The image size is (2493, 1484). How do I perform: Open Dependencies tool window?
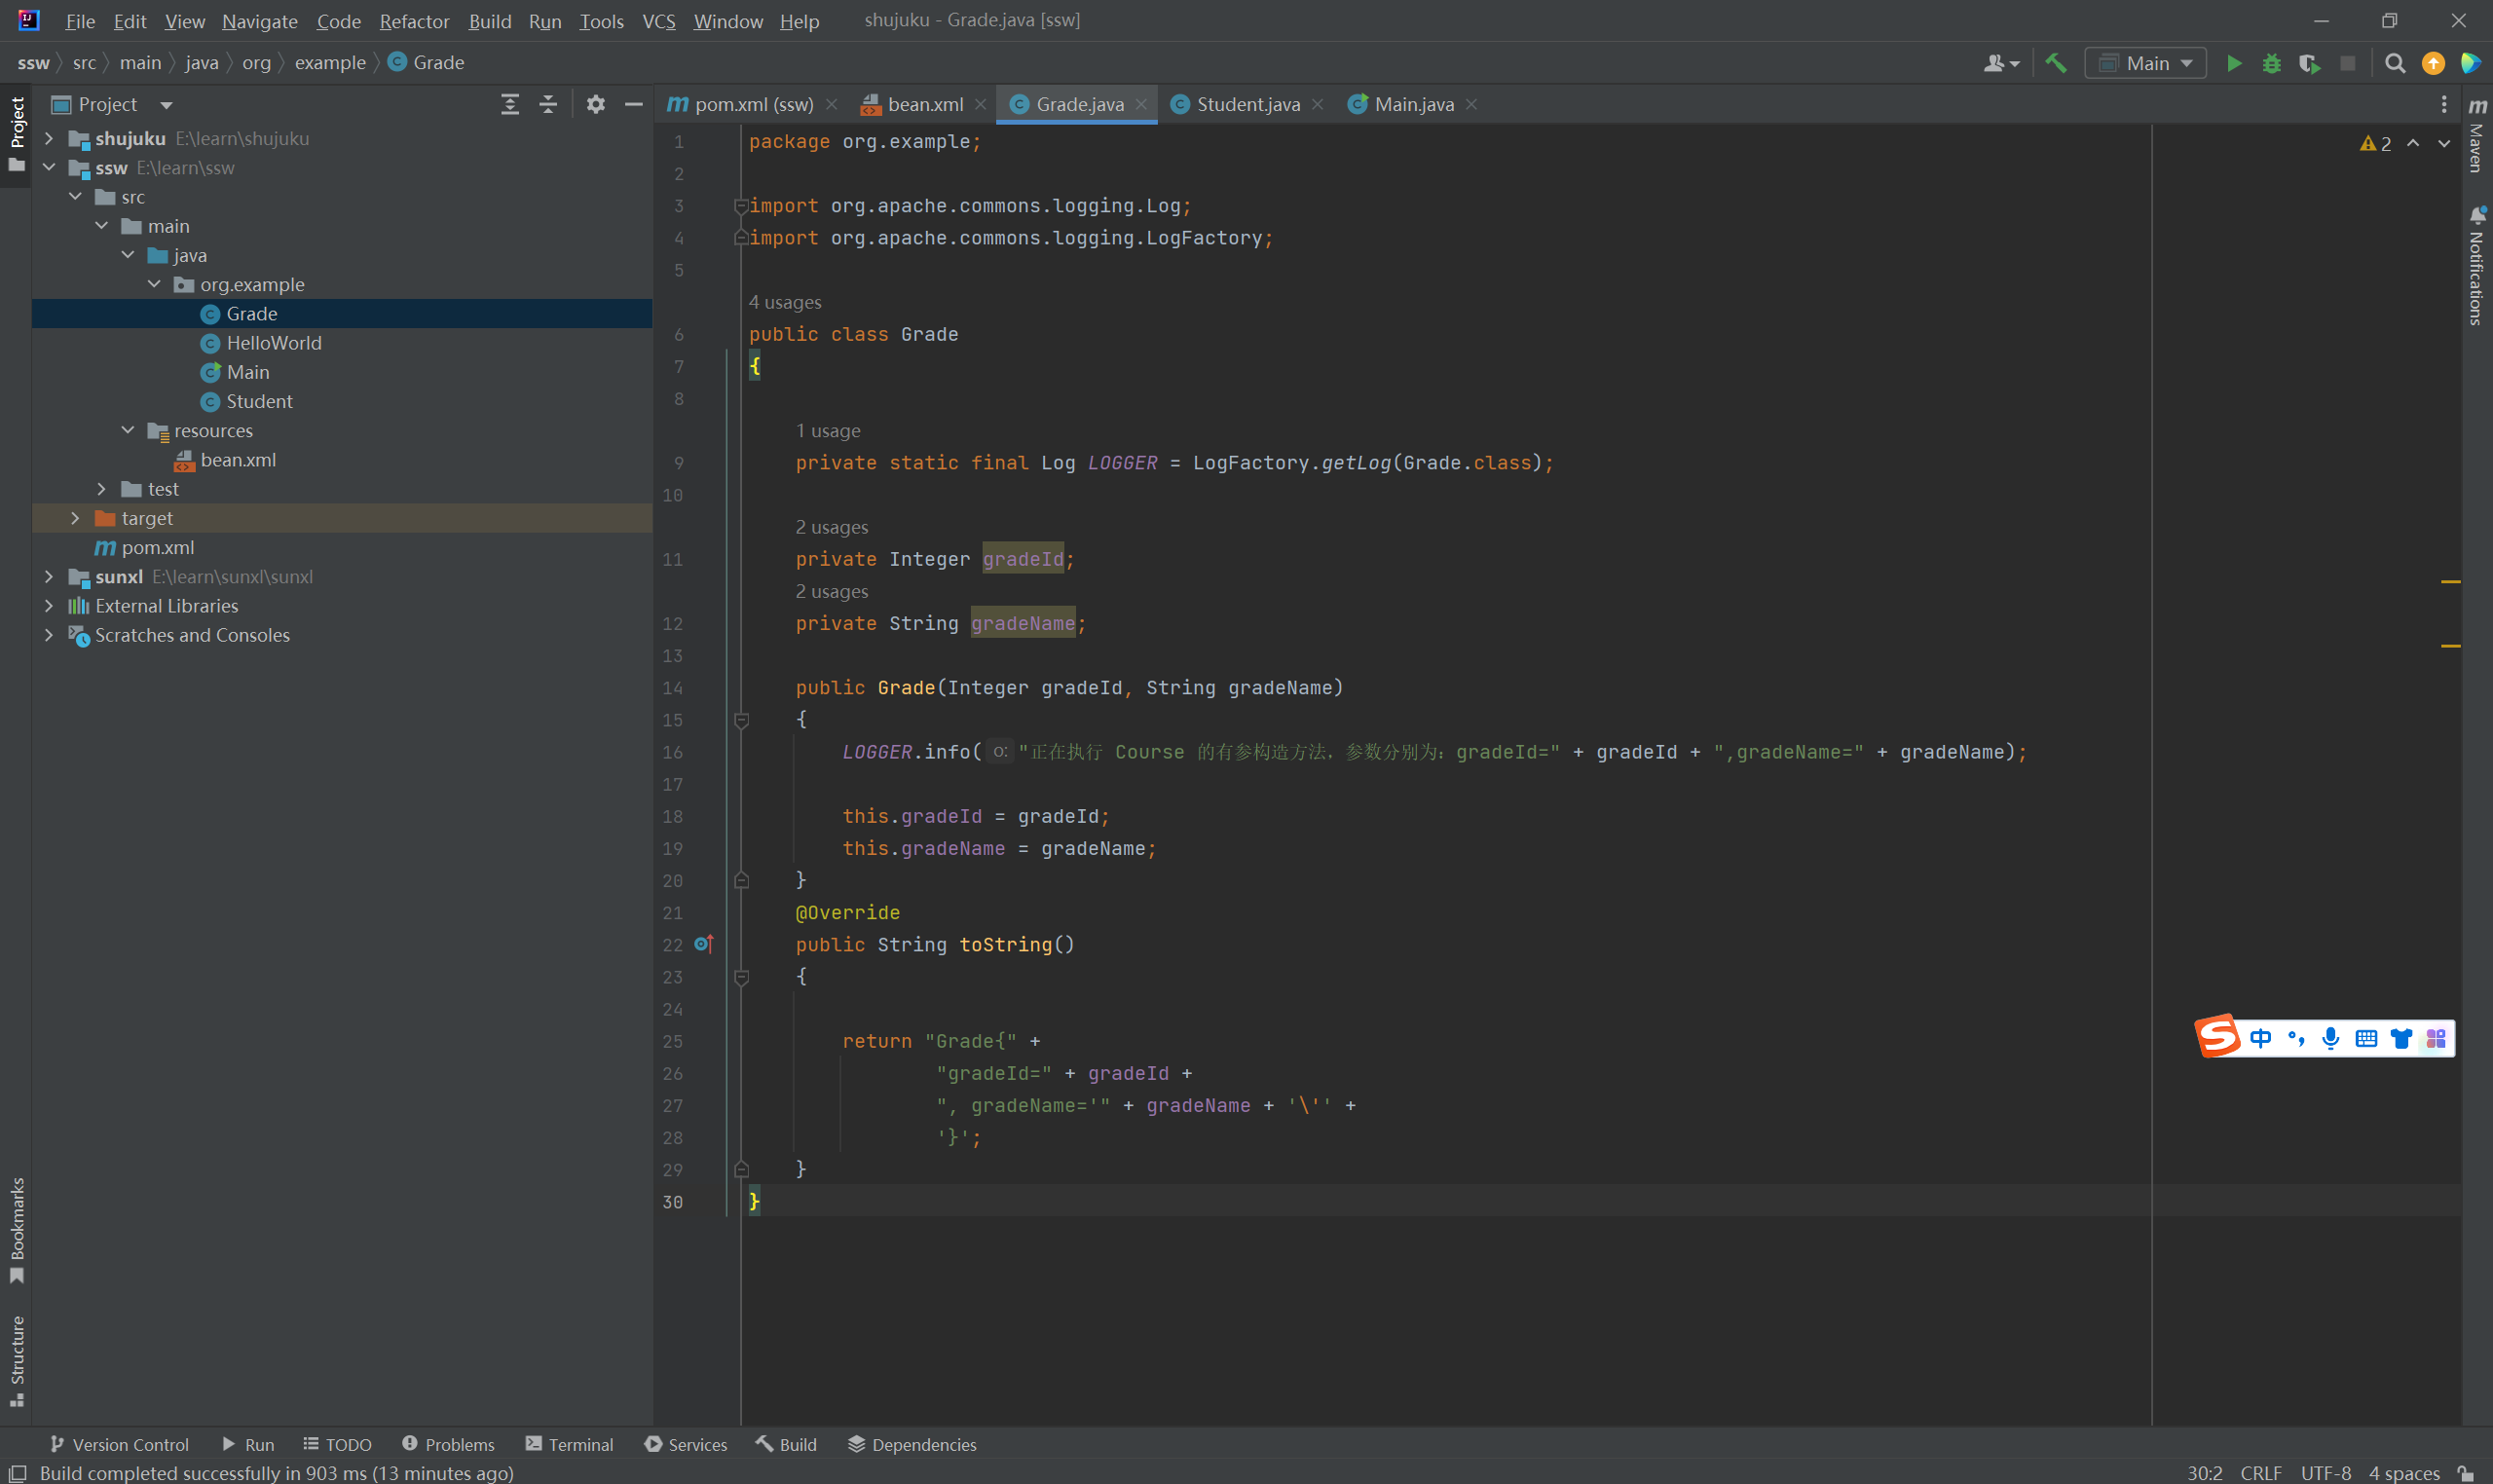[x=912, y=1444]
